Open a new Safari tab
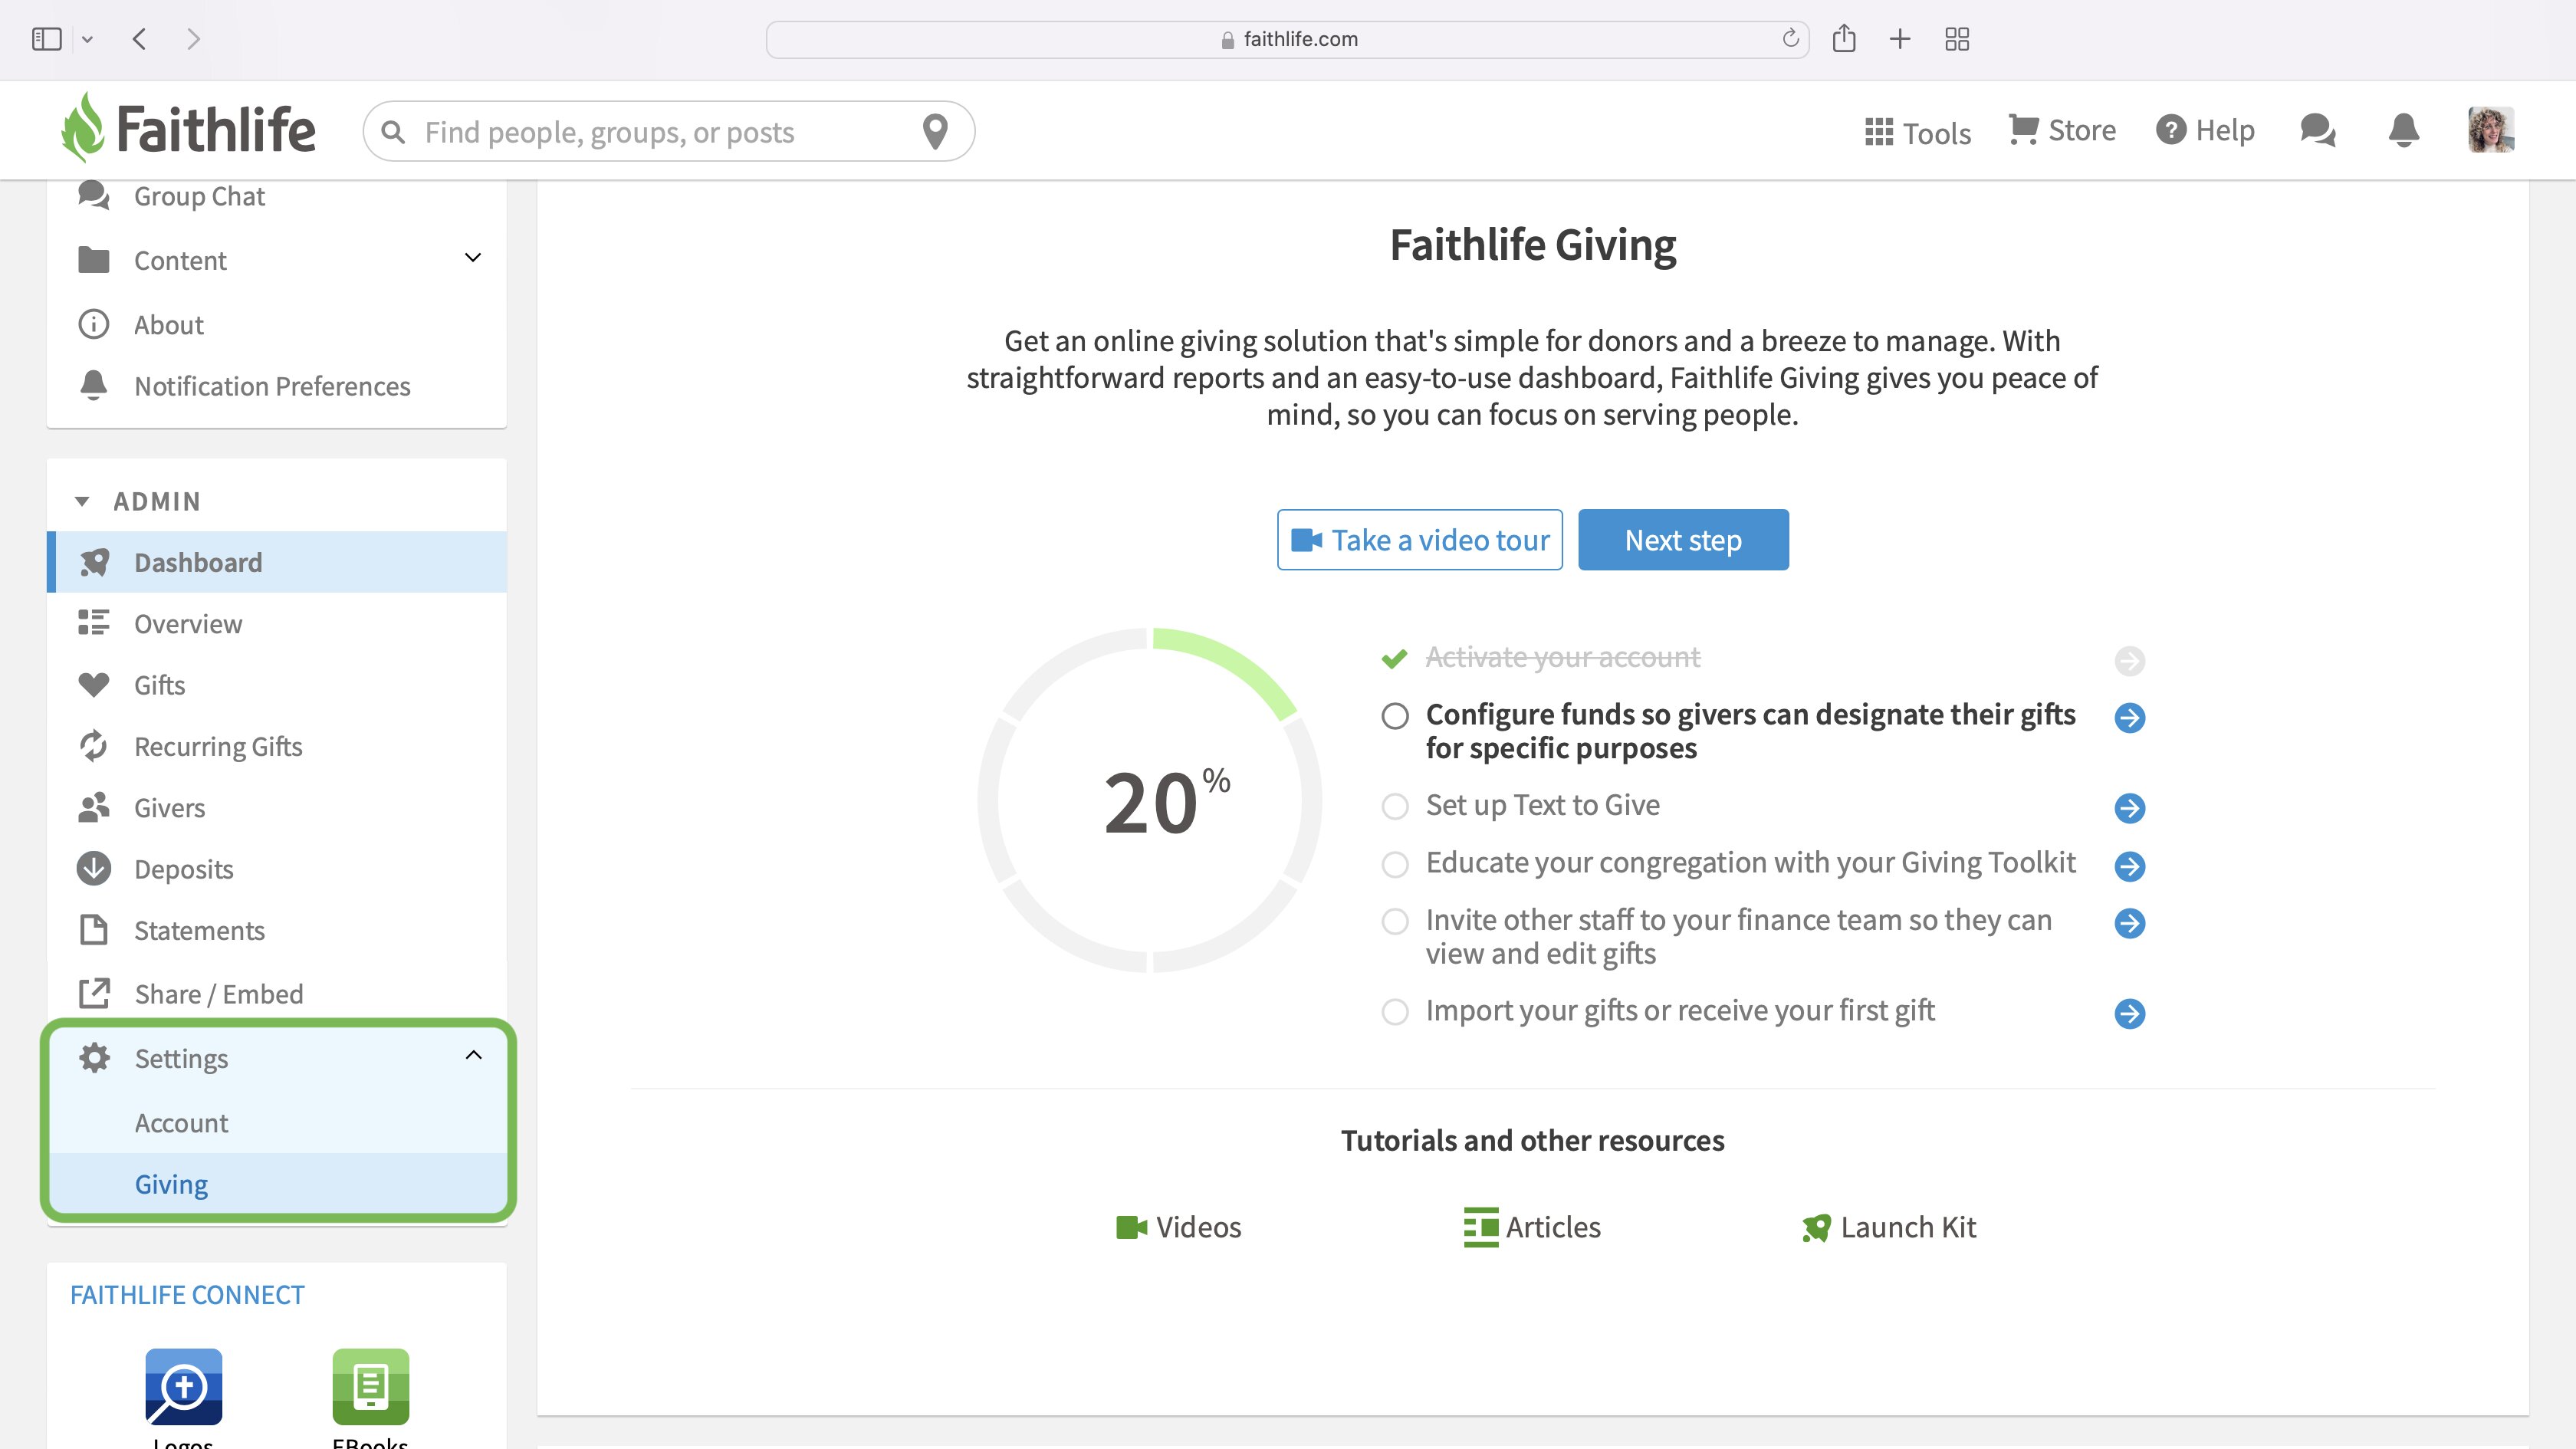This screenshot has height=1449, width=2576. click(1900, 39)
